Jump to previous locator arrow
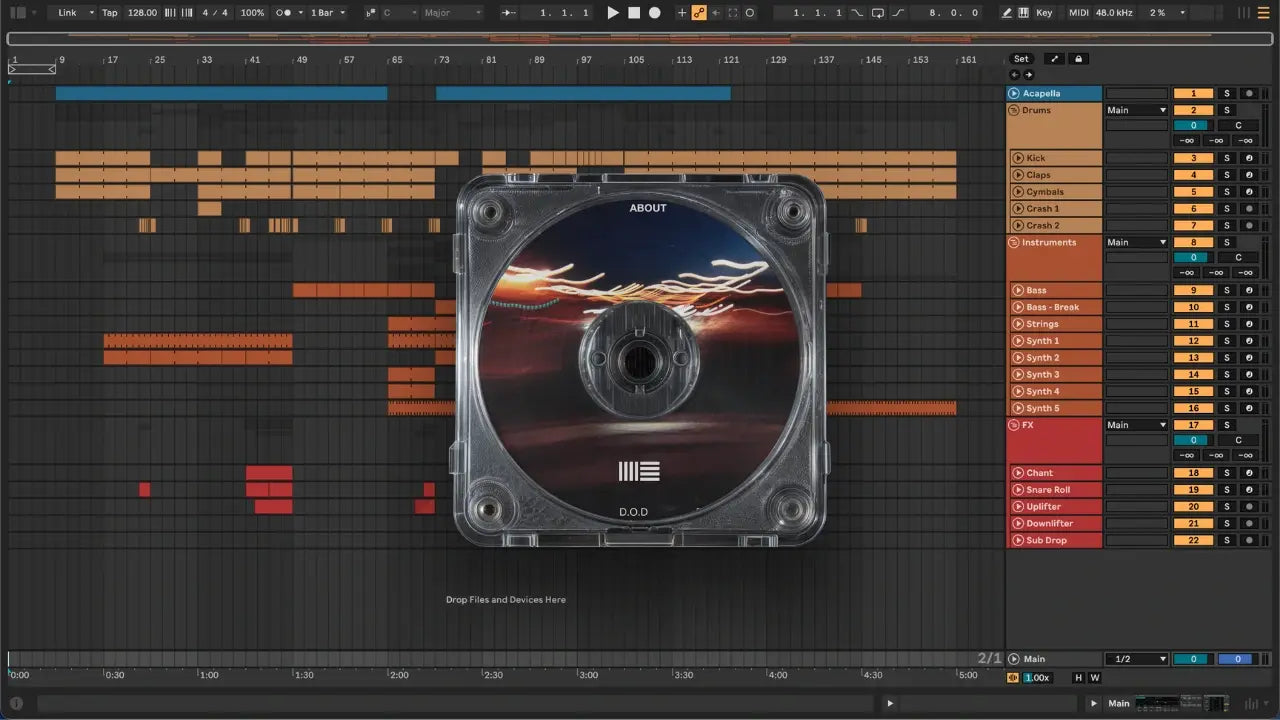Image resolution: width=1280 pixels, height=720 pixels. click(x=1014, y=75)
